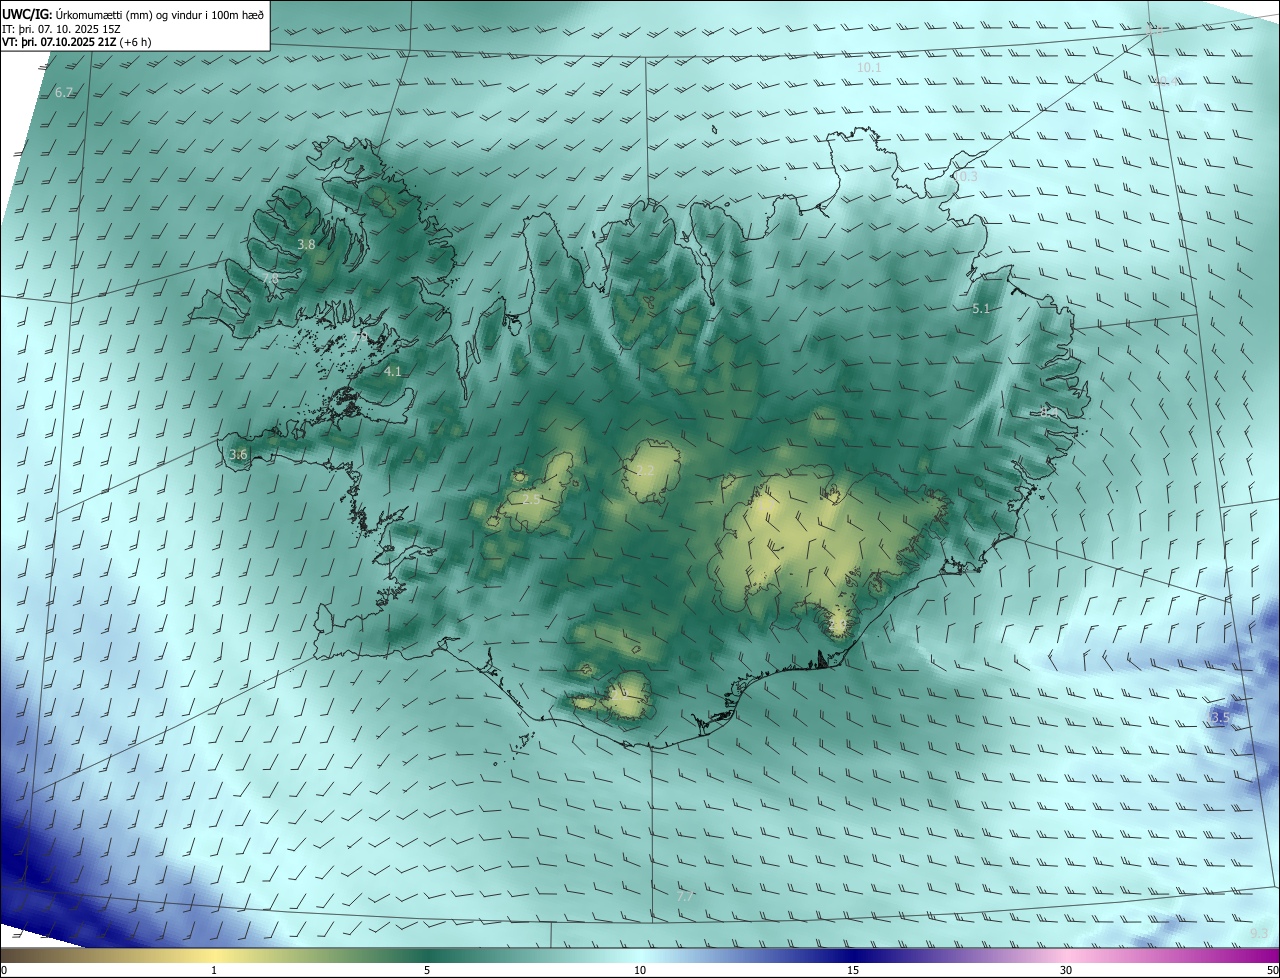
Task: Click the map value "10.3"
Action: (x=965, y=176)
